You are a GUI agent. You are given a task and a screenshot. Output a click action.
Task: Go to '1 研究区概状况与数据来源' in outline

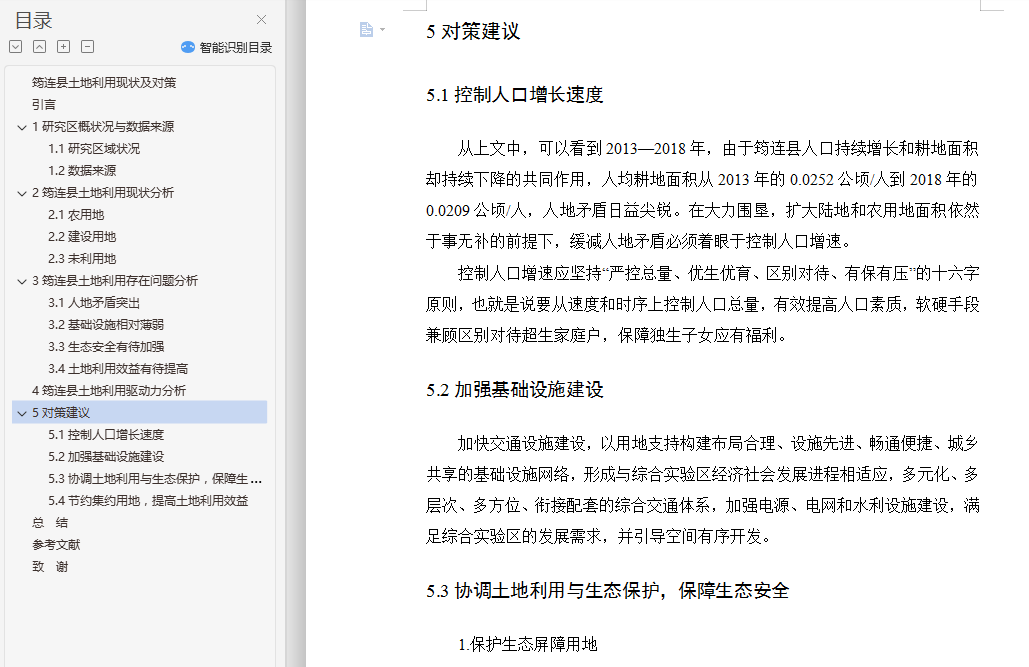(103, 127)
